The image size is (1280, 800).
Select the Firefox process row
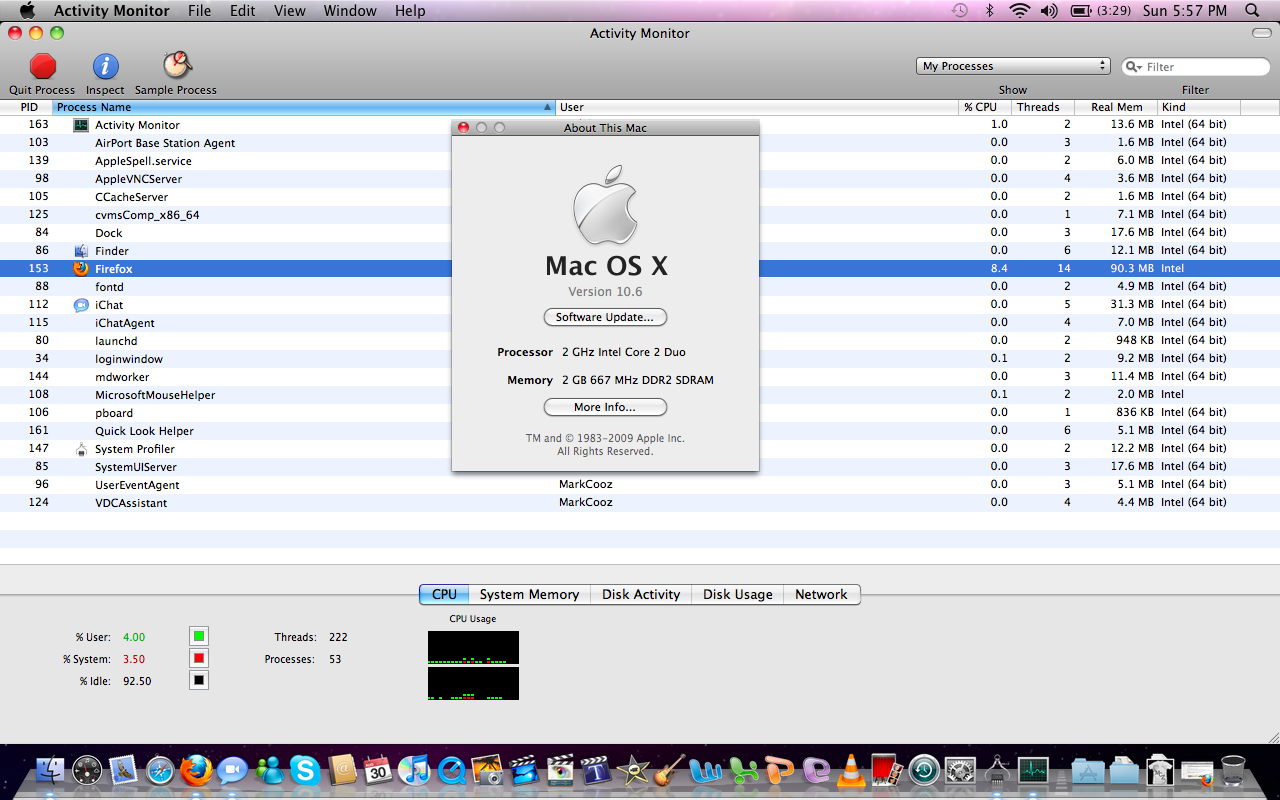pyautogui.click(x=640, y=268)
